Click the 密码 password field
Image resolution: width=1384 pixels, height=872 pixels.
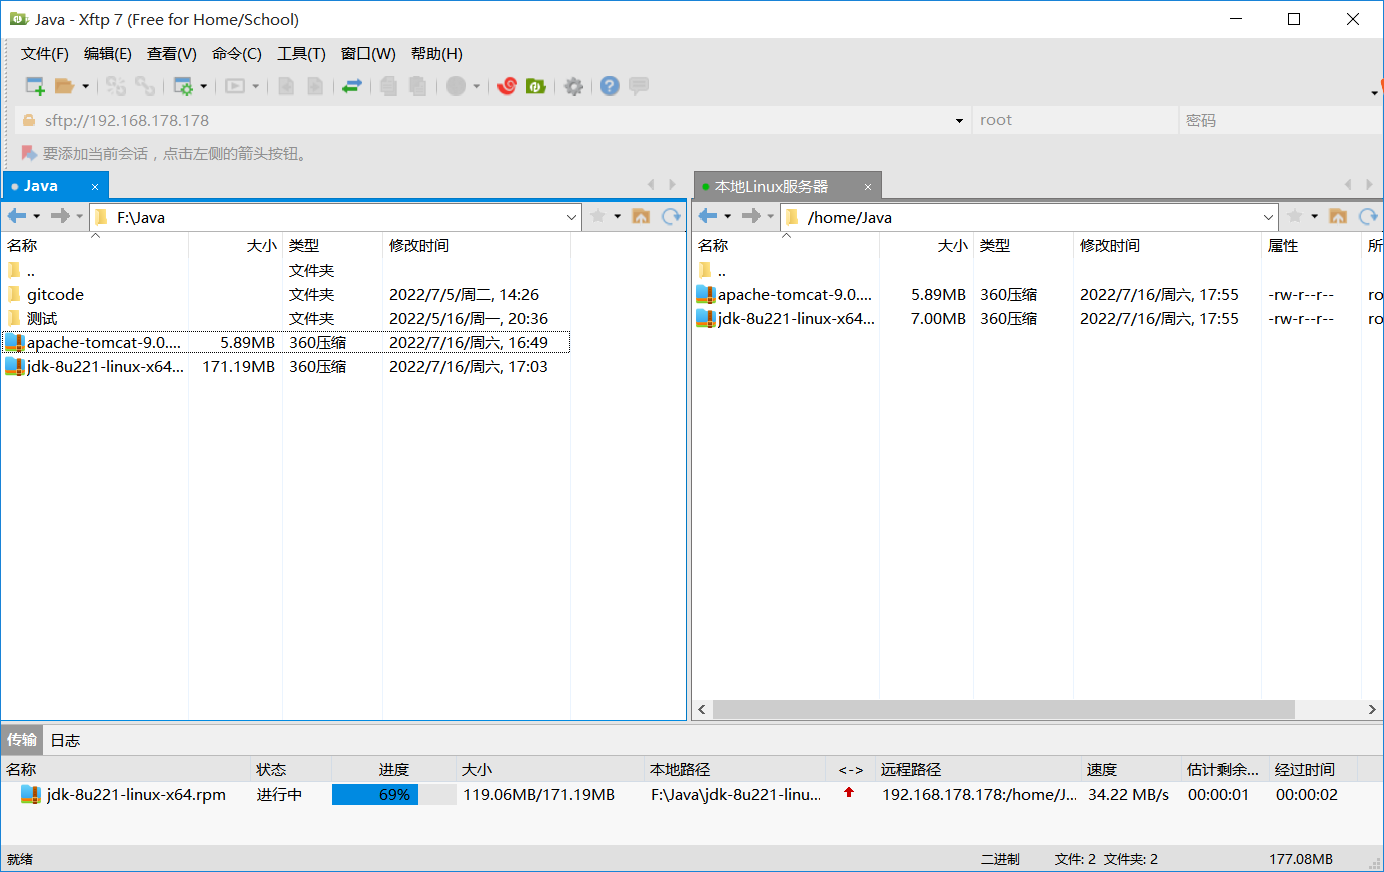(x=1279, y=120)
